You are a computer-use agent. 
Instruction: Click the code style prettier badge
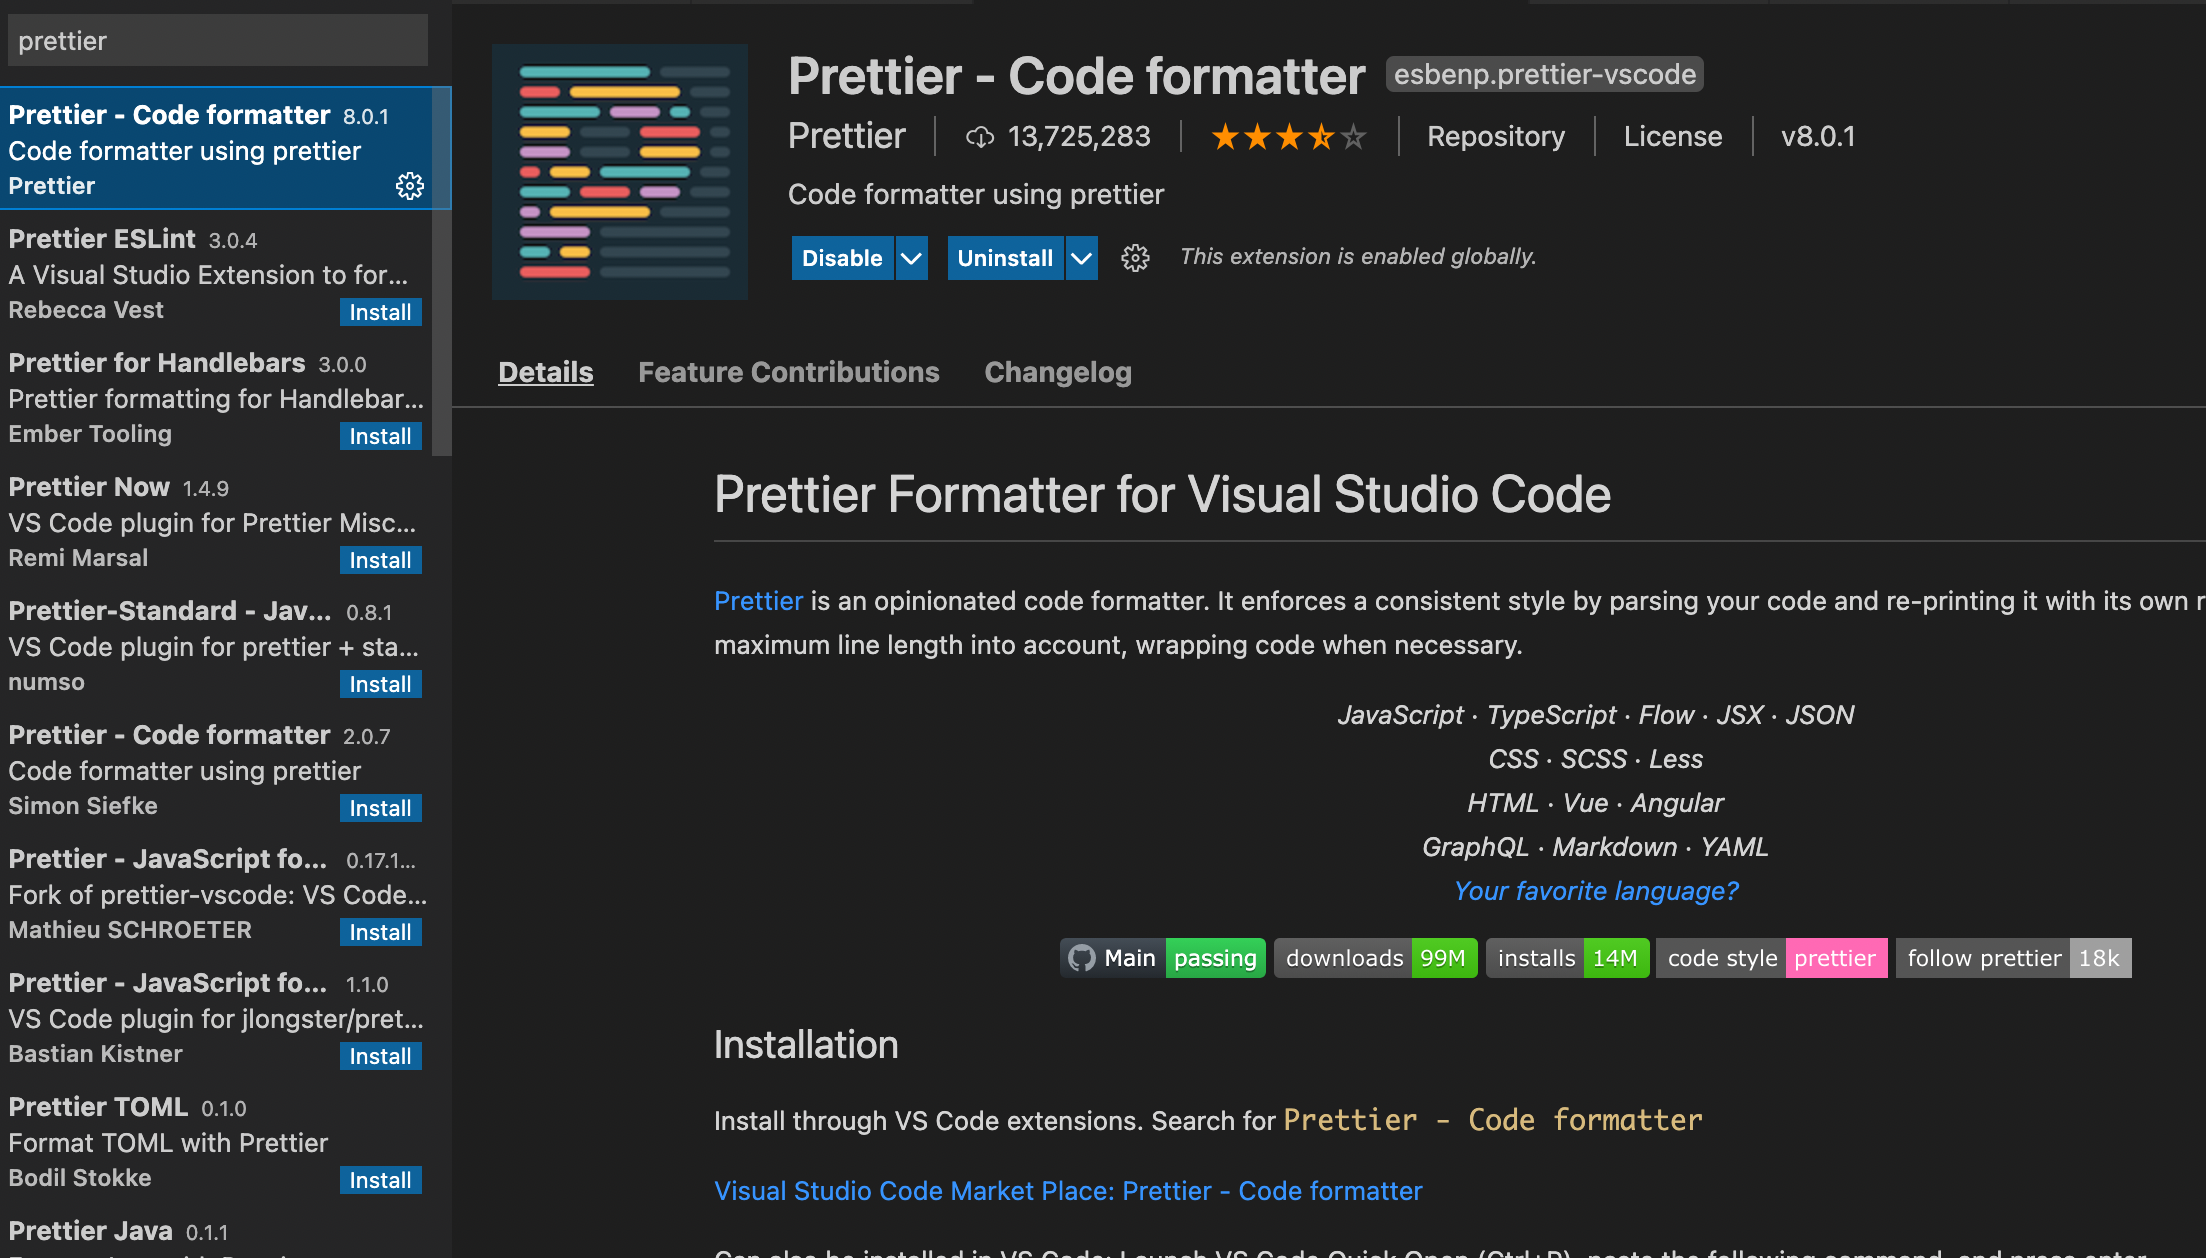click(x=1771, y=958)
